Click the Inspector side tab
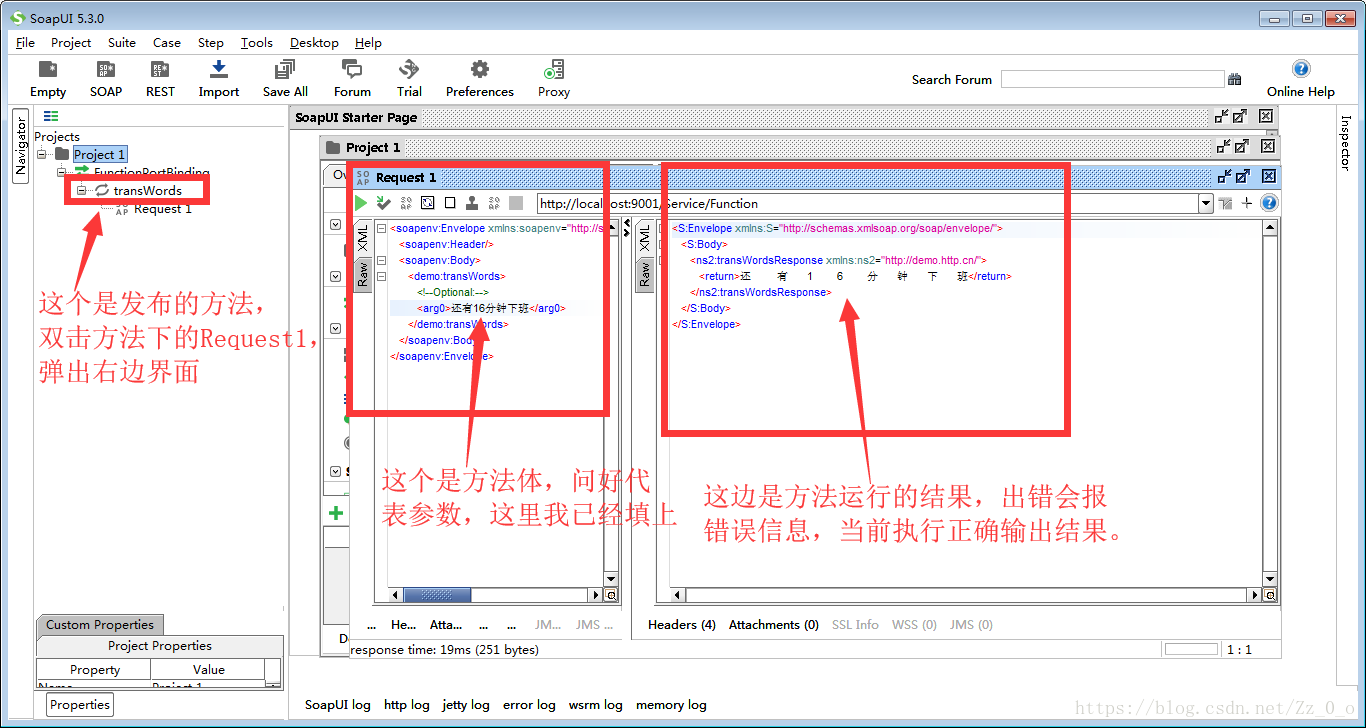 click(1346, 142)
